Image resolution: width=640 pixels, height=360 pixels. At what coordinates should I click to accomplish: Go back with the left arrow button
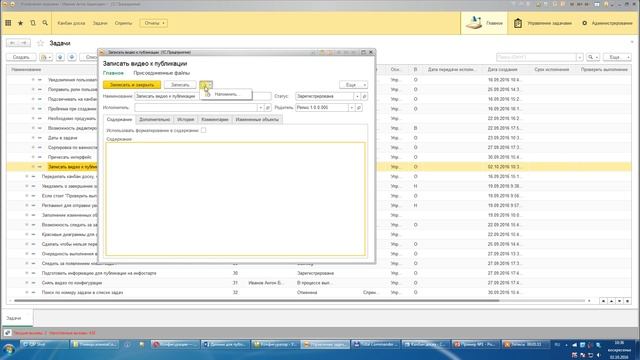(x=13, y=43)
